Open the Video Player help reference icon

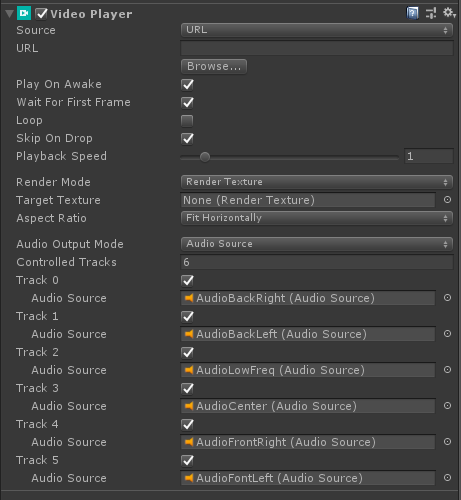412,13
